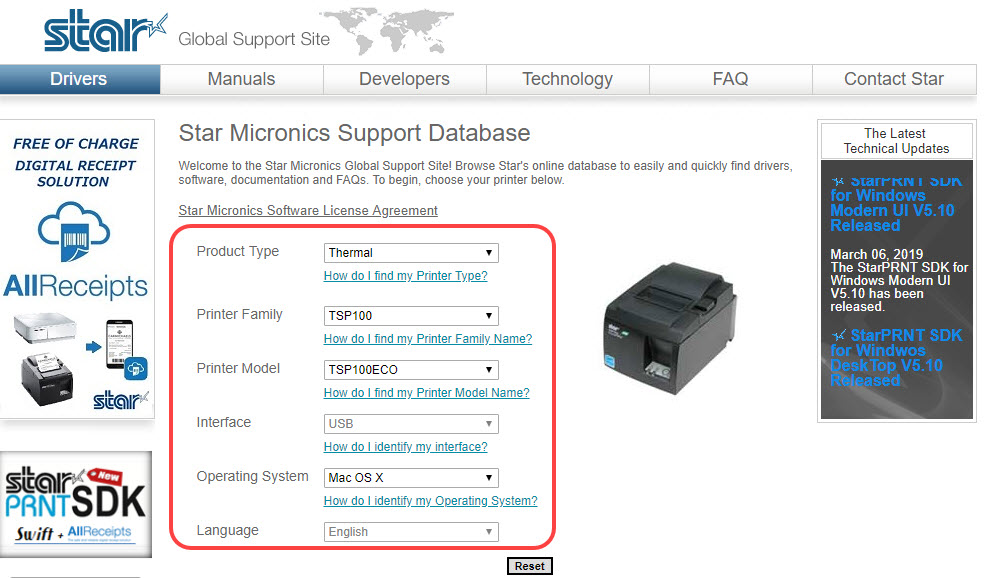The width and height of the screenshot is (984, 578).
Task: Click the StarPRNT SDK Swift banner
Action: click(76, 504)
